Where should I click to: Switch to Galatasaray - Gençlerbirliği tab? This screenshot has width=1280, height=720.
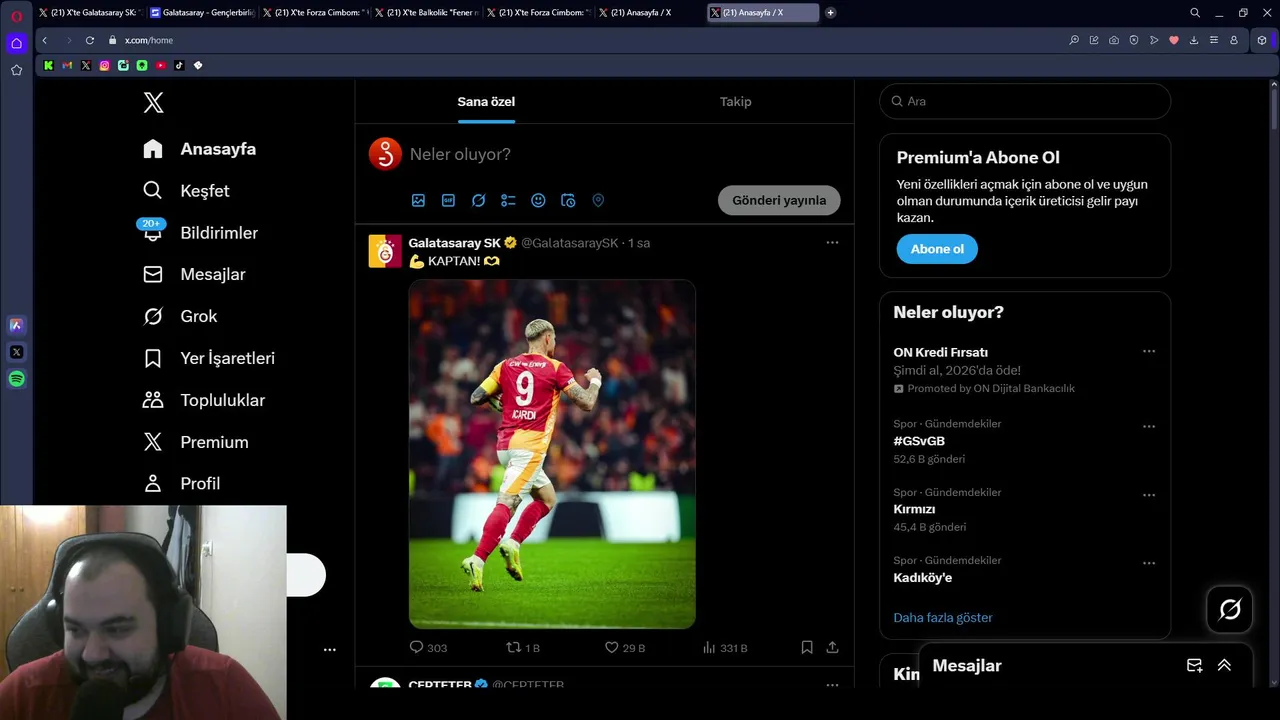202,13
